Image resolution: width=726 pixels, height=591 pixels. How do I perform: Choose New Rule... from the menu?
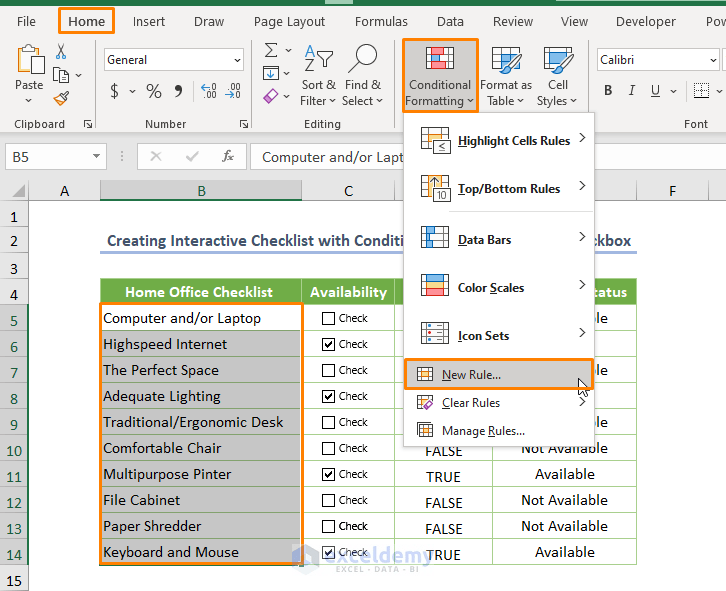click(499, 374)
